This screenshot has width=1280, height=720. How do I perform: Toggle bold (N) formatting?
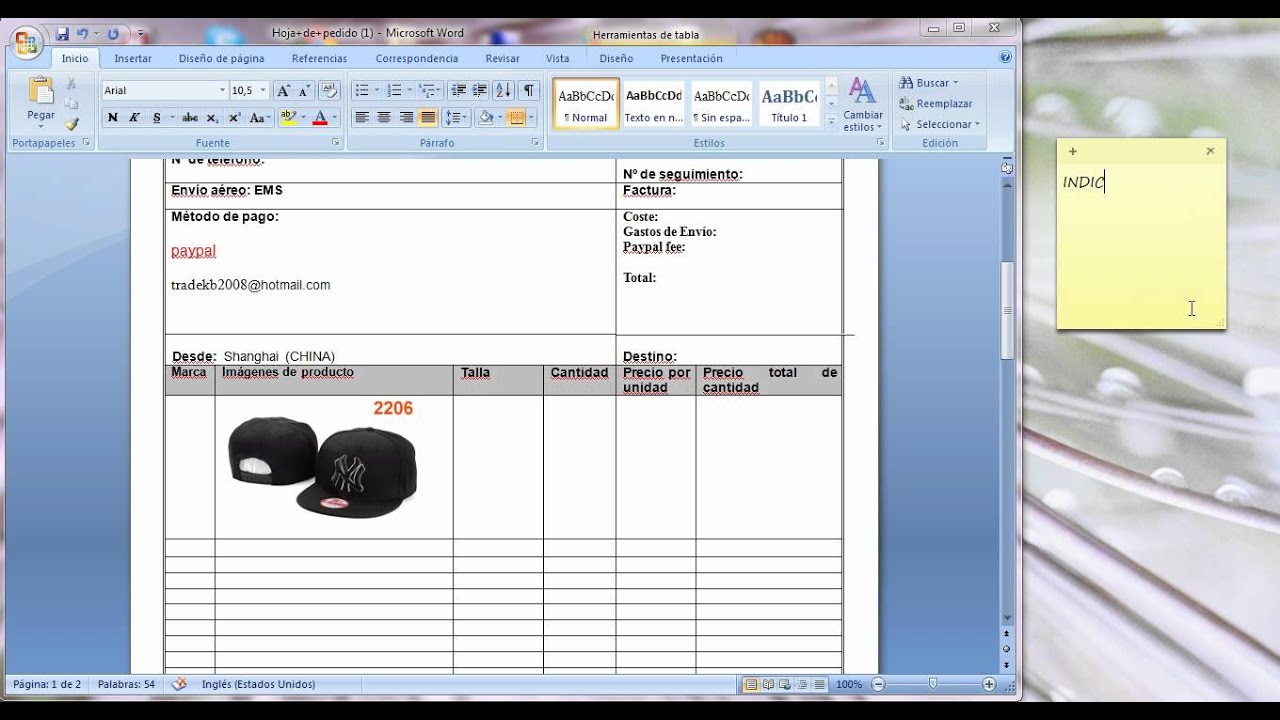pyautogui.click(x=112, y=117)
